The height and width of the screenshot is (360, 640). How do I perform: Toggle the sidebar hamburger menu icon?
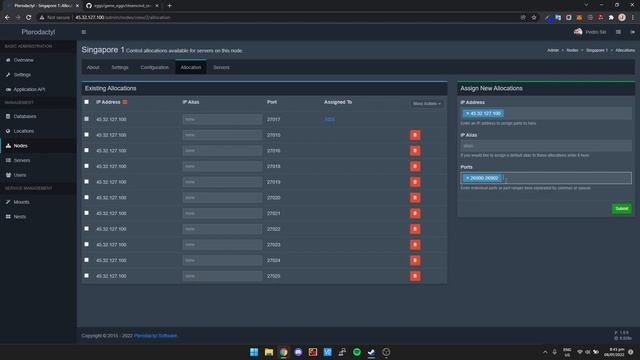(x=84, y=32)
